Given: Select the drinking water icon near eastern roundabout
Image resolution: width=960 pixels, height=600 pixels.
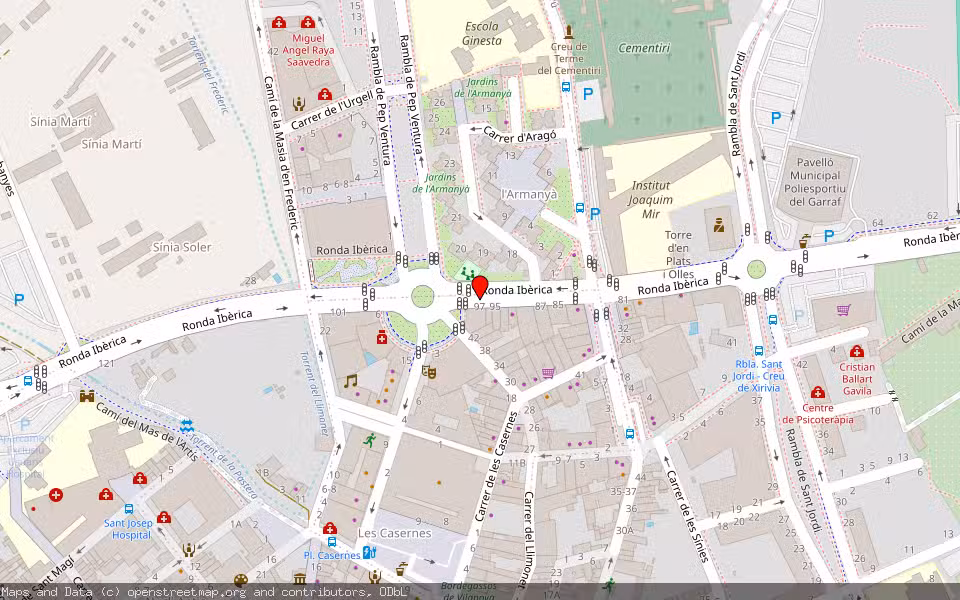Looking at the screenshot, I should pyautogui.click(x=804, y=241).
